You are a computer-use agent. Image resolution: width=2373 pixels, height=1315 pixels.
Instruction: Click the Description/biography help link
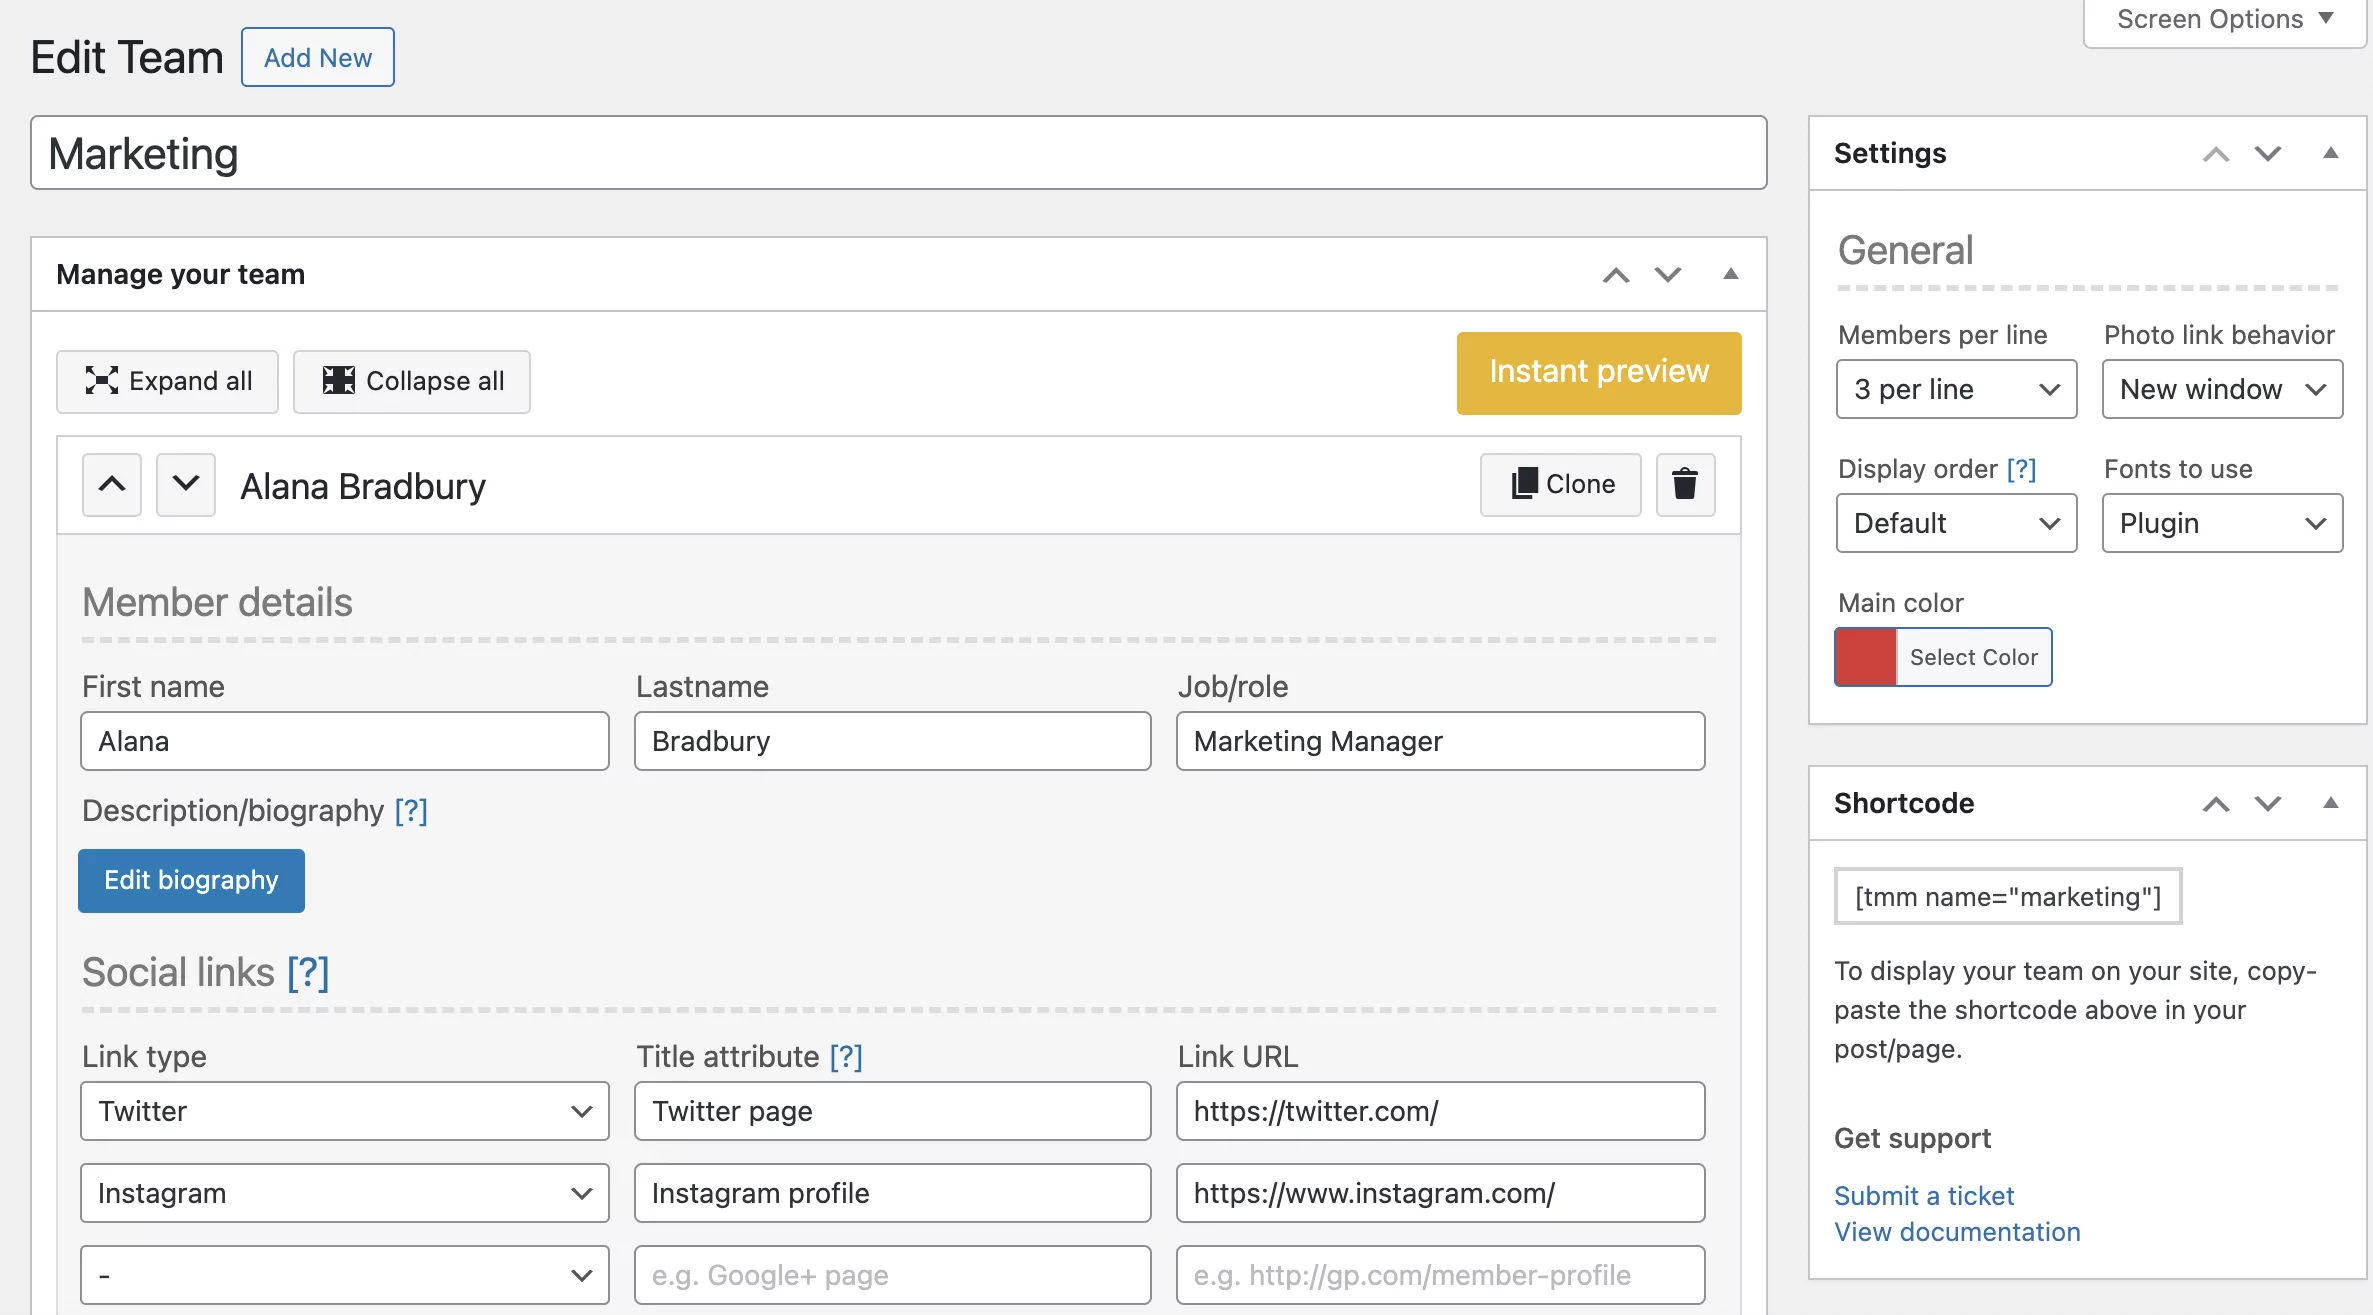tap(411, 811)
